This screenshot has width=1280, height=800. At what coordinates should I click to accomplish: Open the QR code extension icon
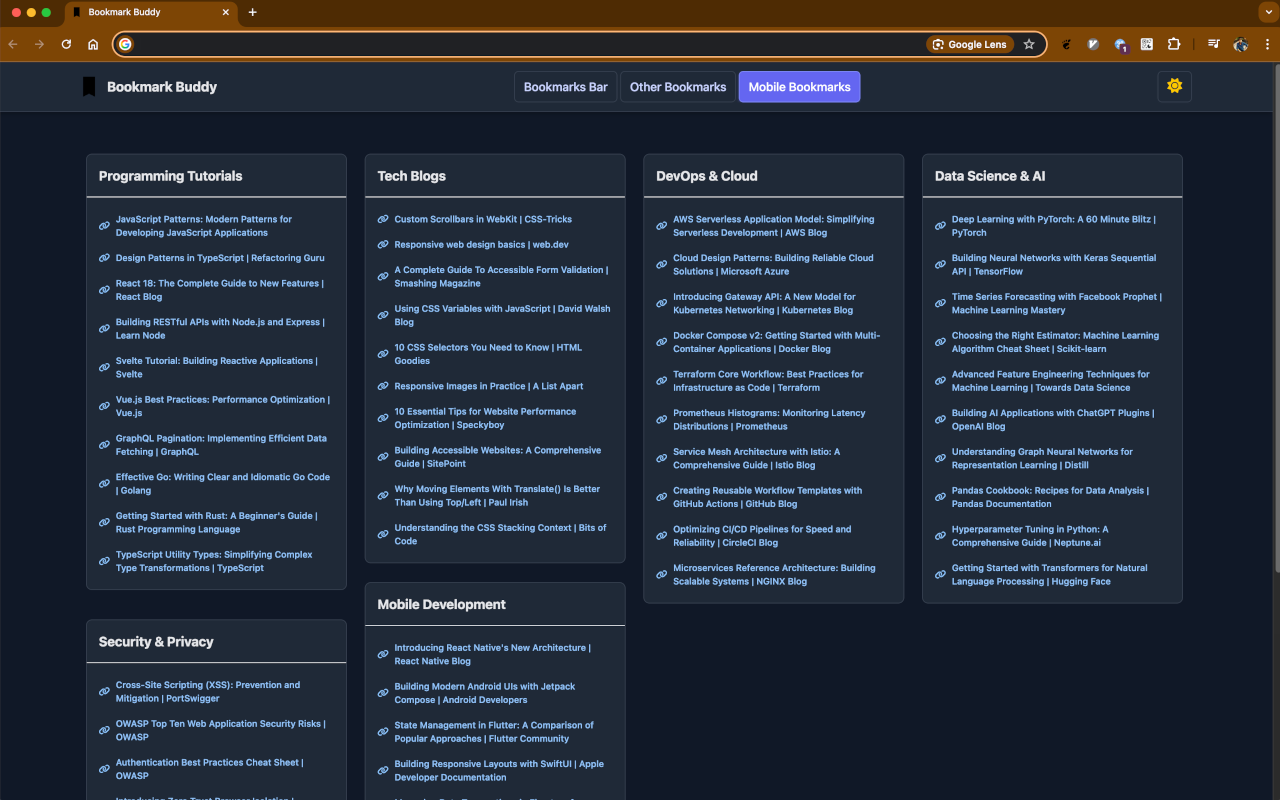pyautogui.click(x=1147, y=44)
